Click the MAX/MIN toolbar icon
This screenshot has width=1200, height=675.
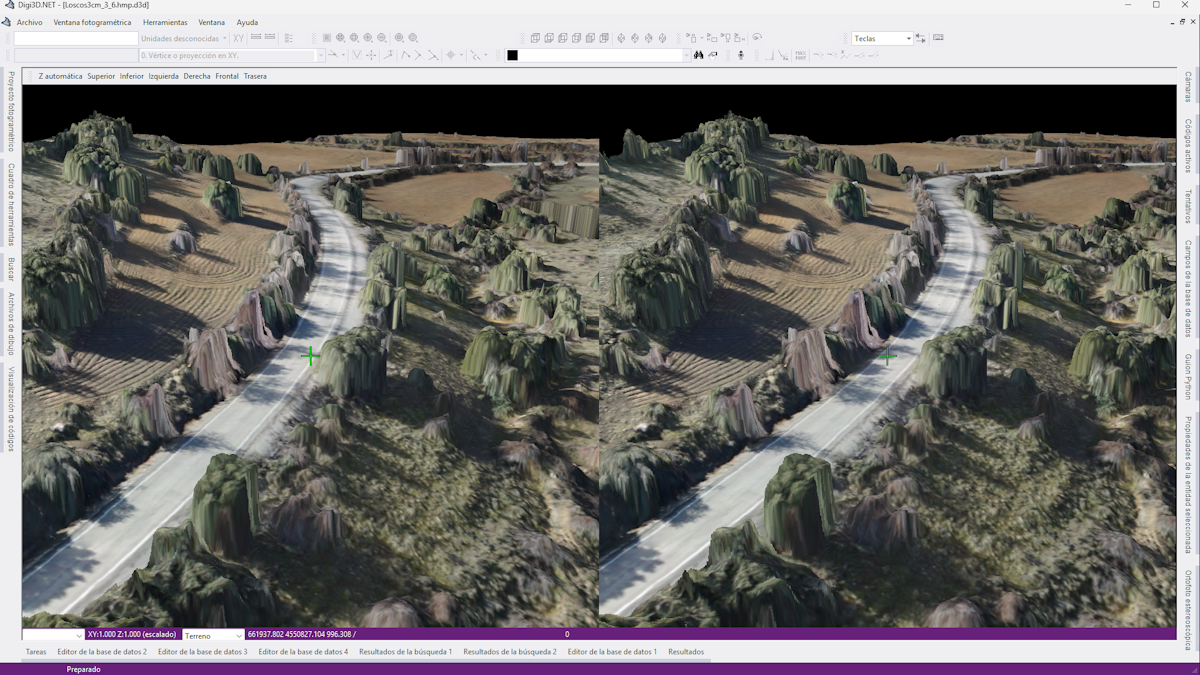(x=800, y=55)
